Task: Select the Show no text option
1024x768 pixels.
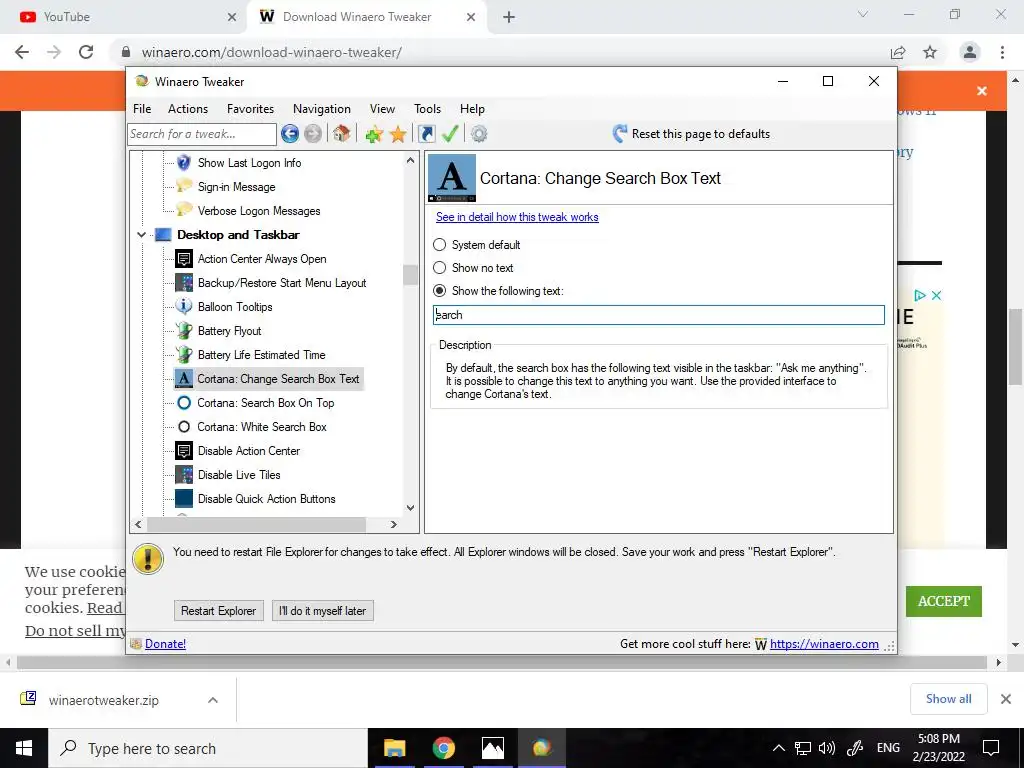Action: click(x=440, y=268)
